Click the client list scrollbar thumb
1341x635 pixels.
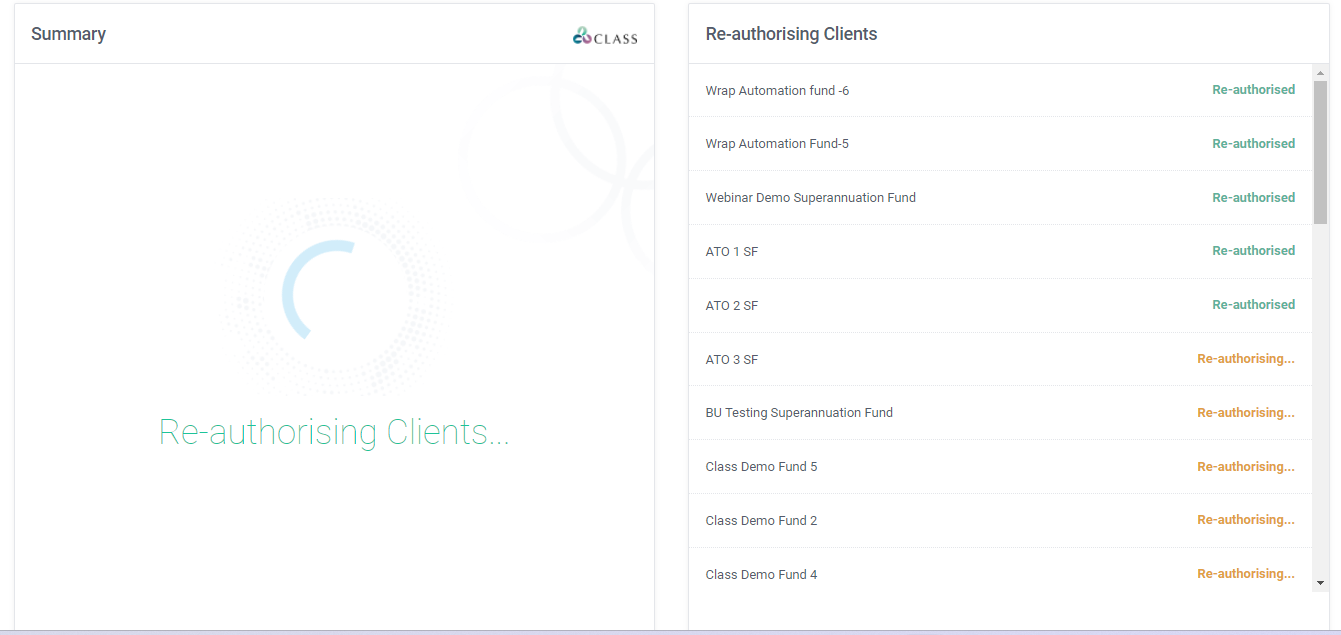point(1320,150)
